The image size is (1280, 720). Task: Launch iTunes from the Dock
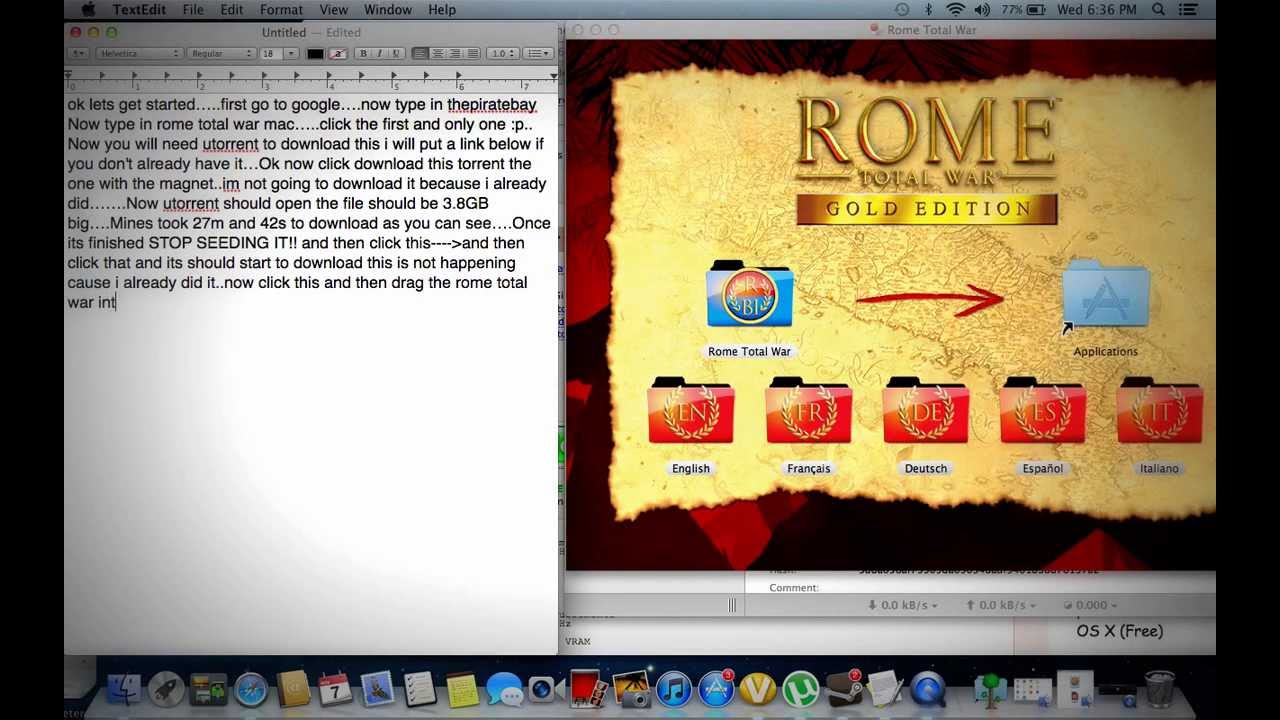[673, 690]
